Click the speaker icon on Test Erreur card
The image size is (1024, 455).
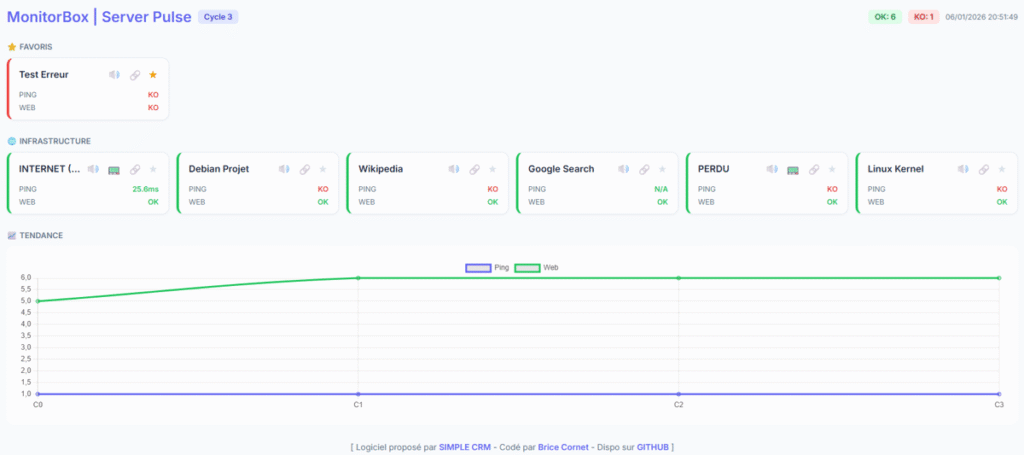(115, 75)
